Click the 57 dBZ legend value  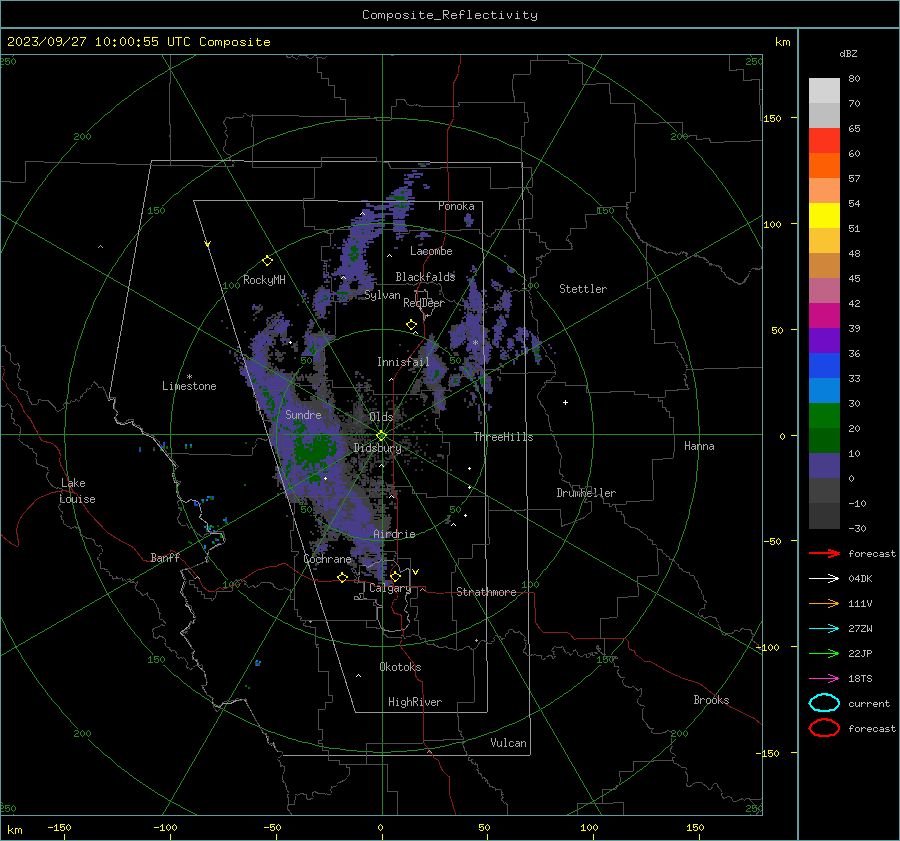pos(854,179)
